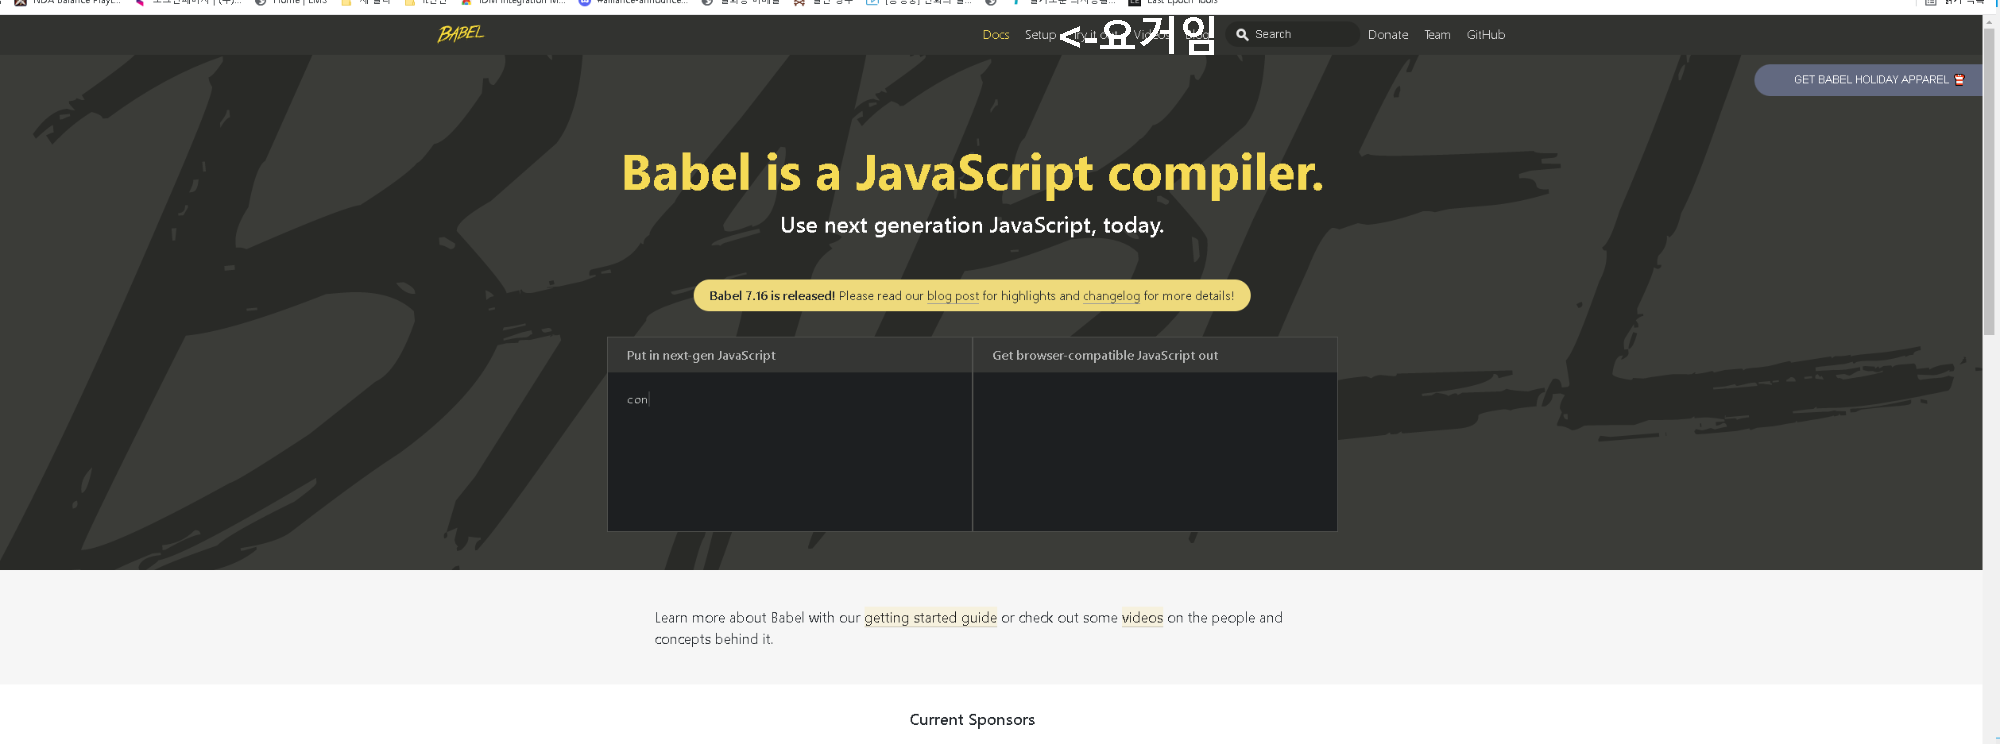Screen dimensions: 2000x744
Task: Click the 'Current Sponsors' heading text
Action: (972, 720)
